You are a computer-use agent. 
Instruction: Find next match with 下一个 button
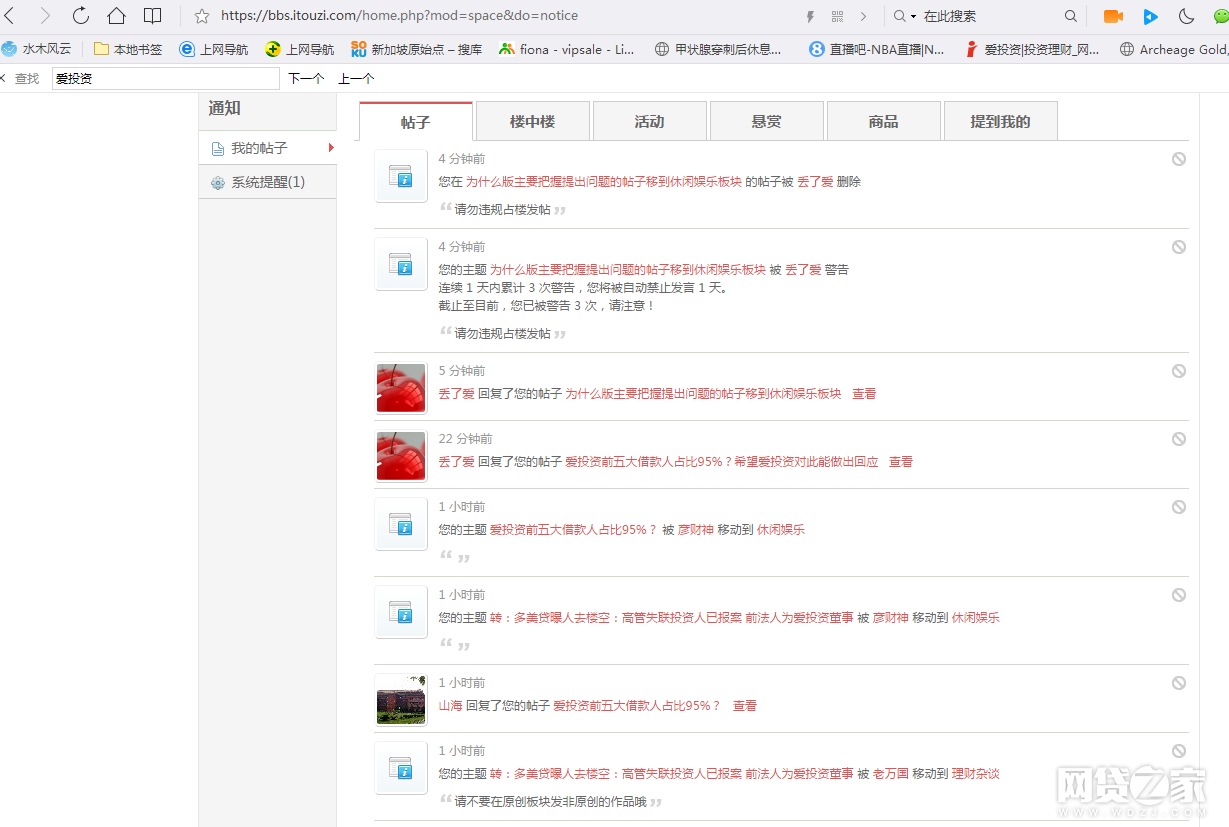[x=306, y=79]
